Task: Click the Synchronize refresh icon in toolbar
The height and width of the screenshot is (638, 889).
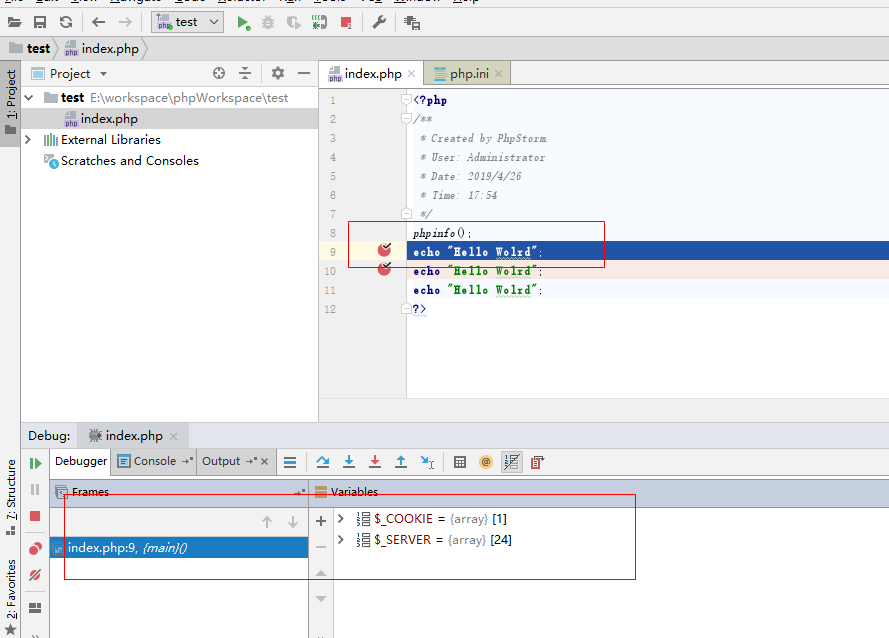Action: pyautogui.click(x=65, y=21)
